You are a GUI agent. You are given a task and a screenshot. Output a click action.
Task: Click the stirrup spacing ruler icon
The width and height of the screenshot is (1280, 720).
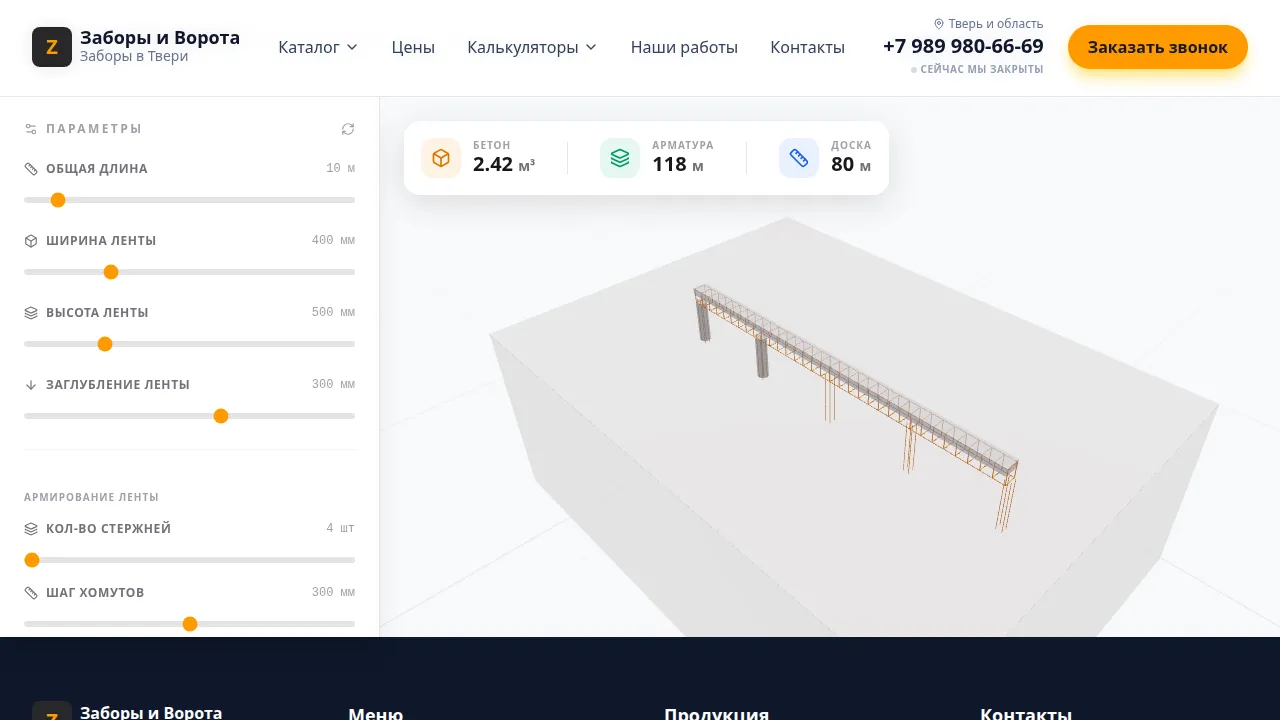(x=31, y=593)
